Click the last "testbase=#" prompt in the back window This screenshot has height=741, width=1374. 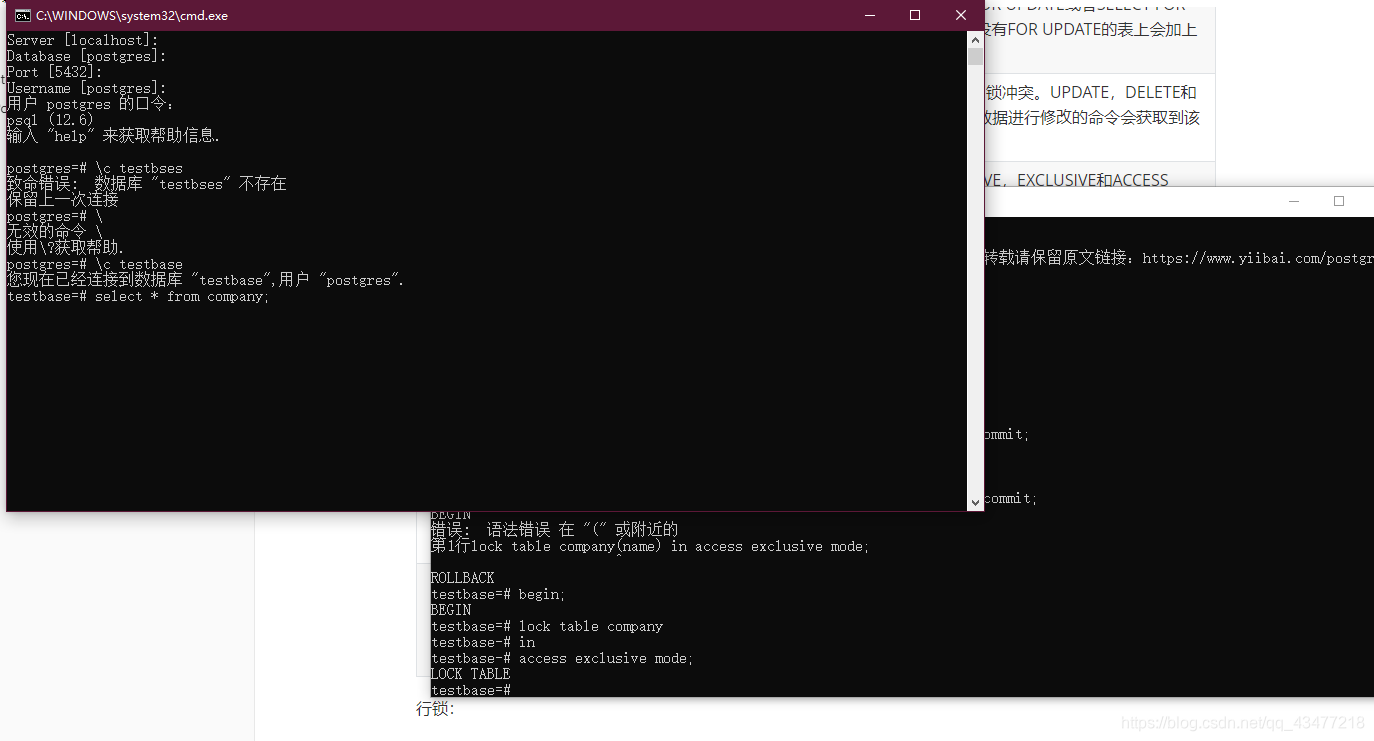(471, 690)
